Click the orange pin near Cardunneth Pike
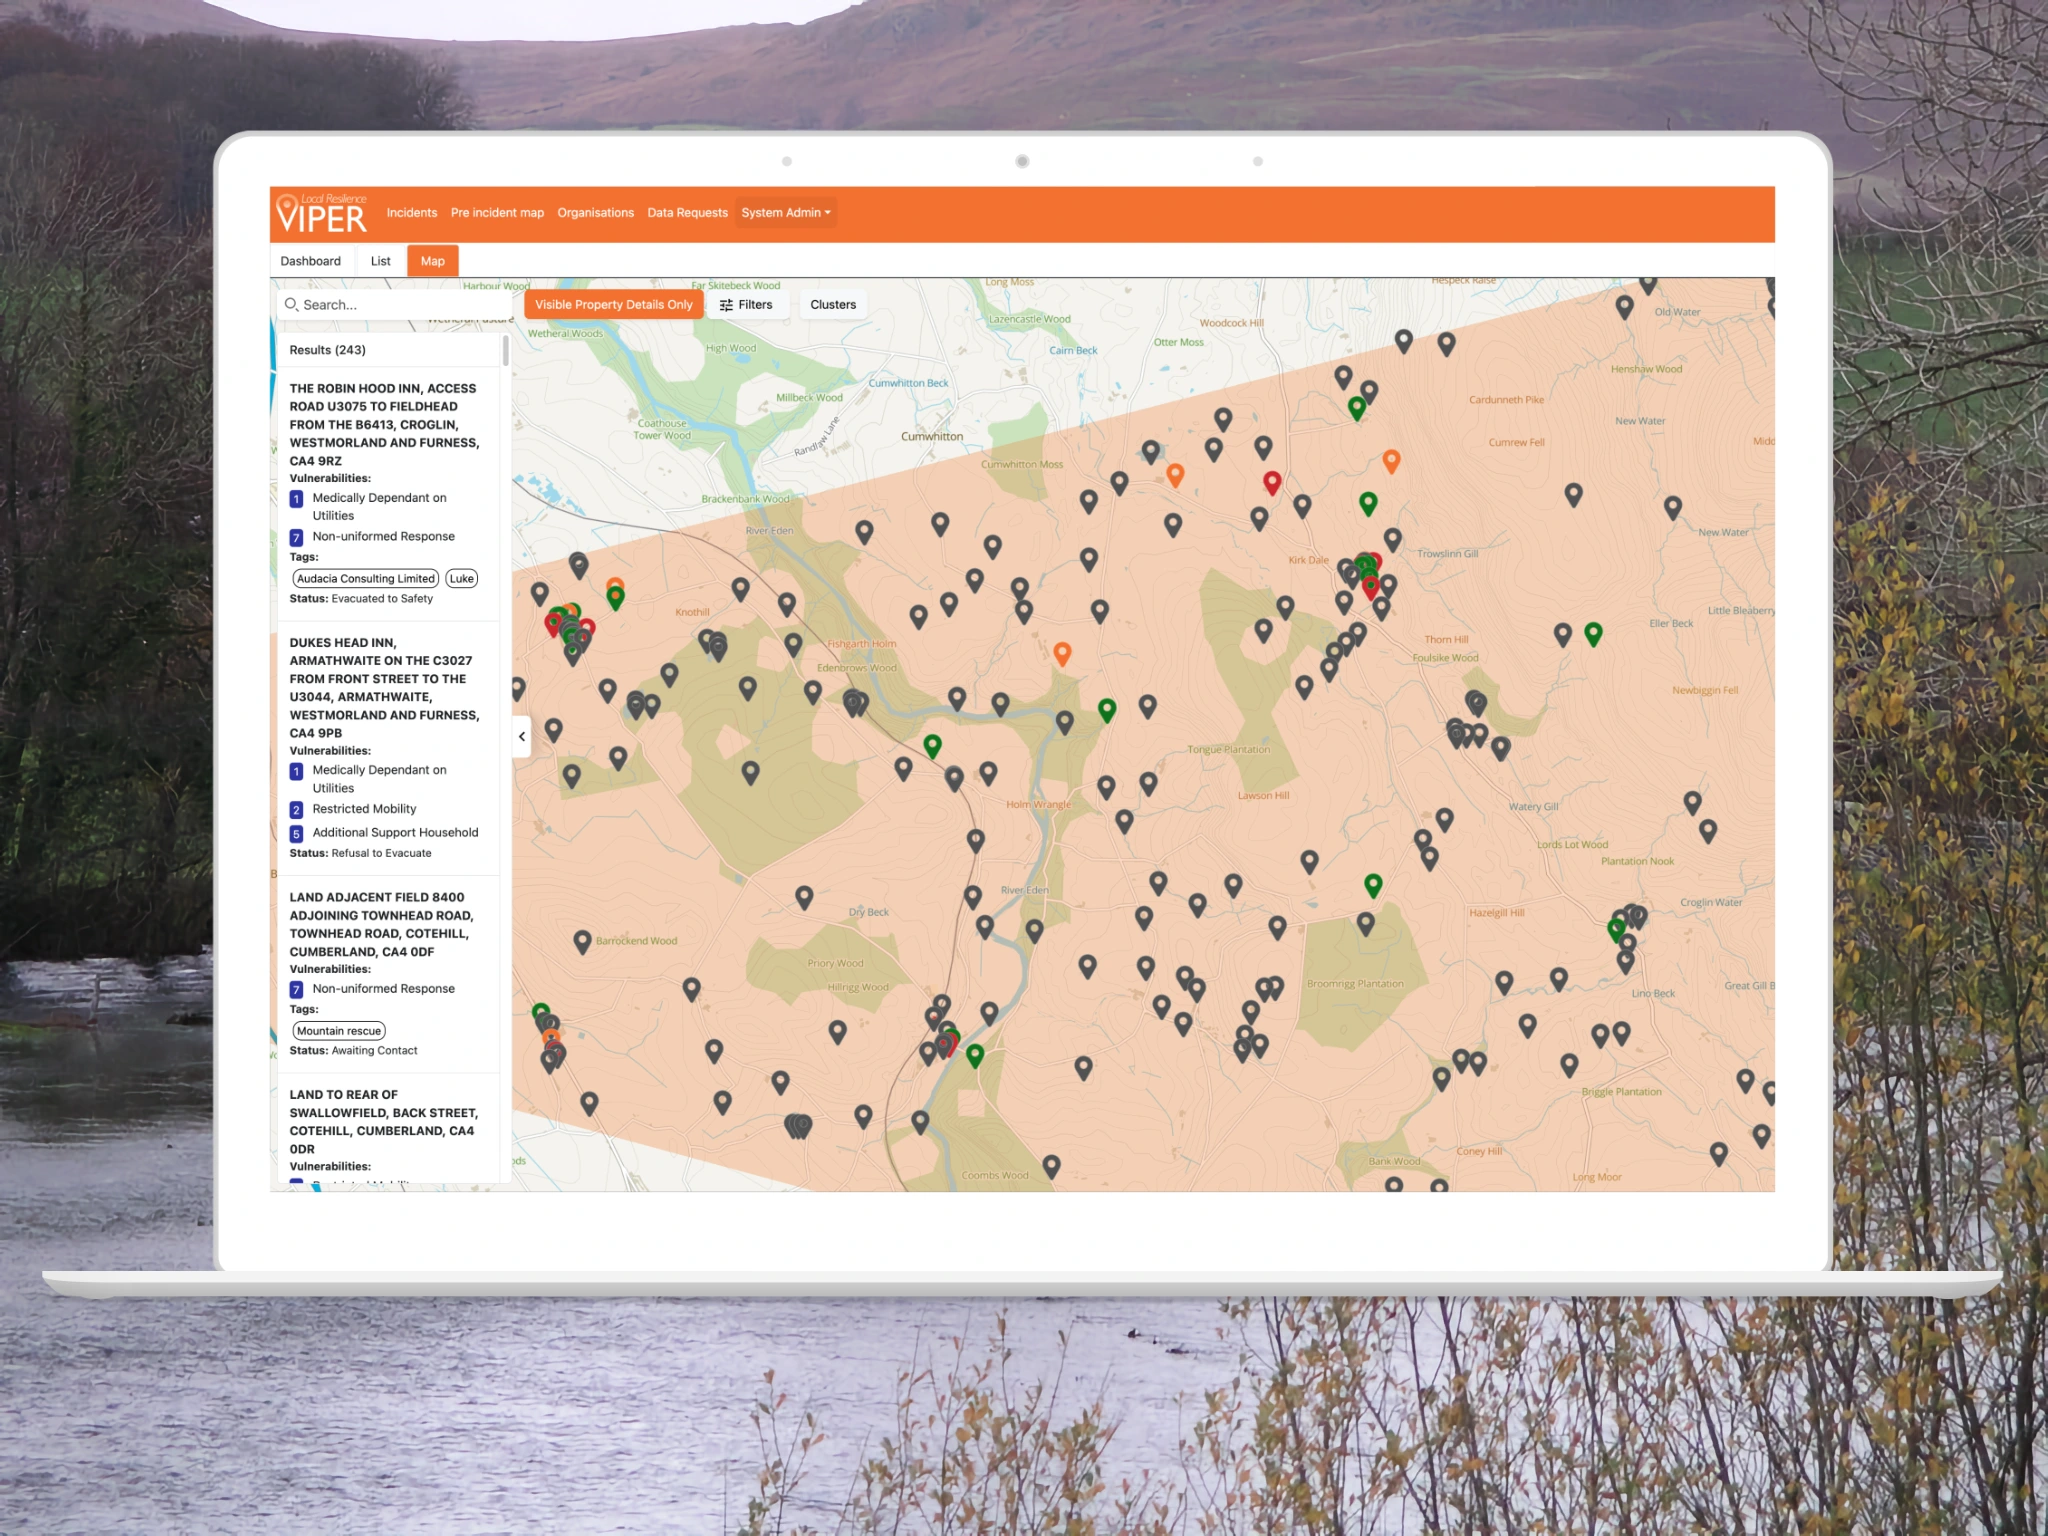This screenshot has height=1536, width=2048. 1391,460
